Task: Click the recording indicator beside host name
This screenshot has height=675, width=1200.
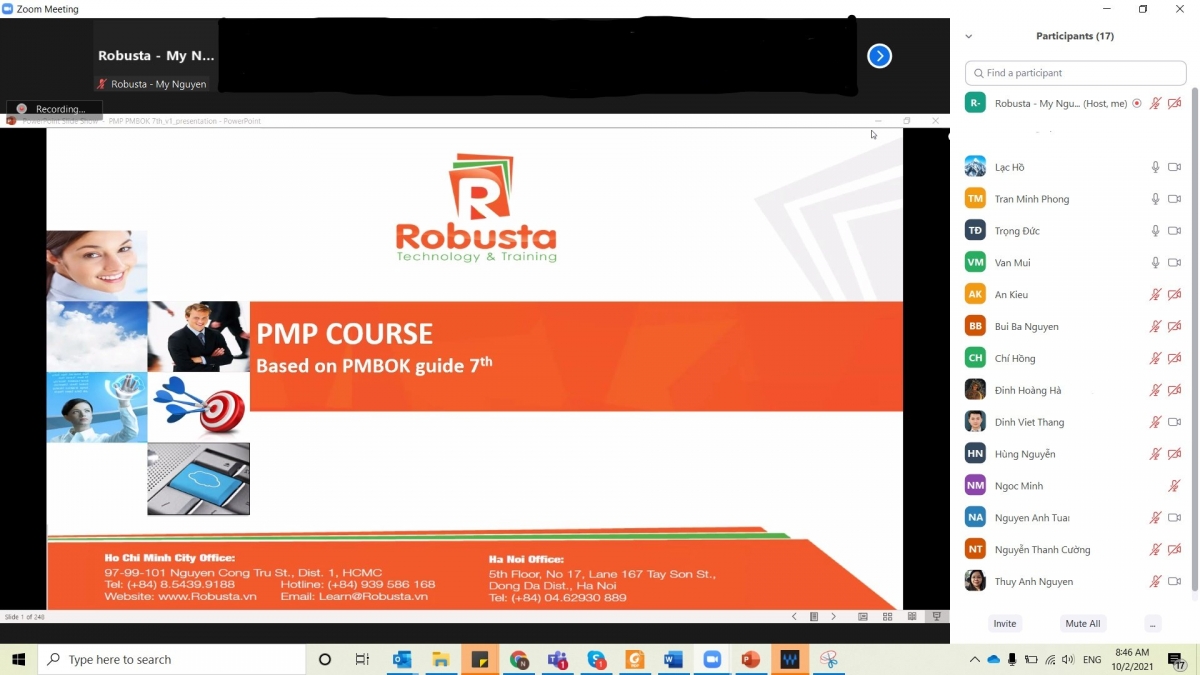Action: click(1137, 103)
